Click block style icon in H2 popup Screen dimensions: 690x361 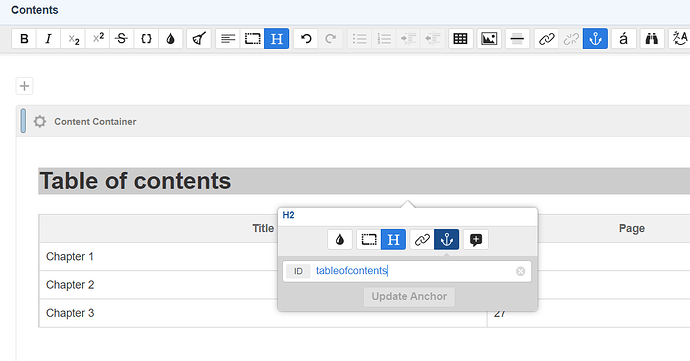369,239
